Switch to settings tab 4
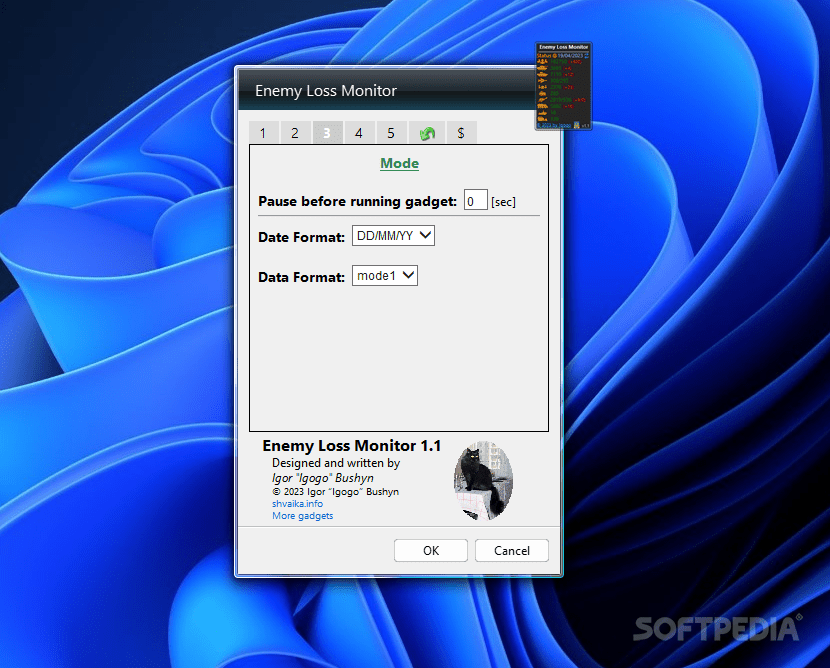830x668 pixels. [x=359, y=132]
